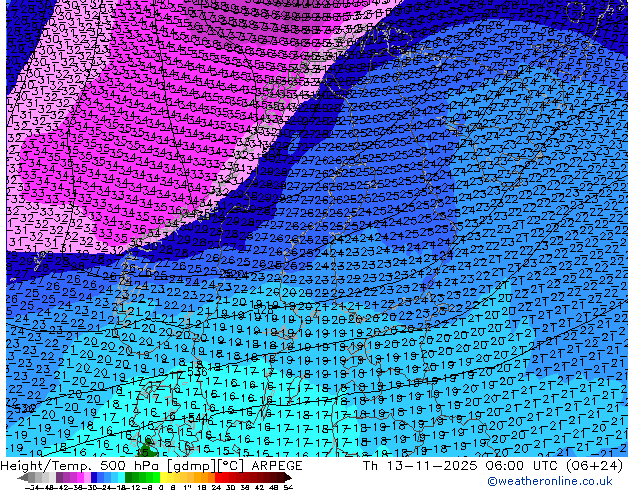Click the gray left arrow end of legend
634x490 pixels.
pyautogui.click(x=23, y=478)
